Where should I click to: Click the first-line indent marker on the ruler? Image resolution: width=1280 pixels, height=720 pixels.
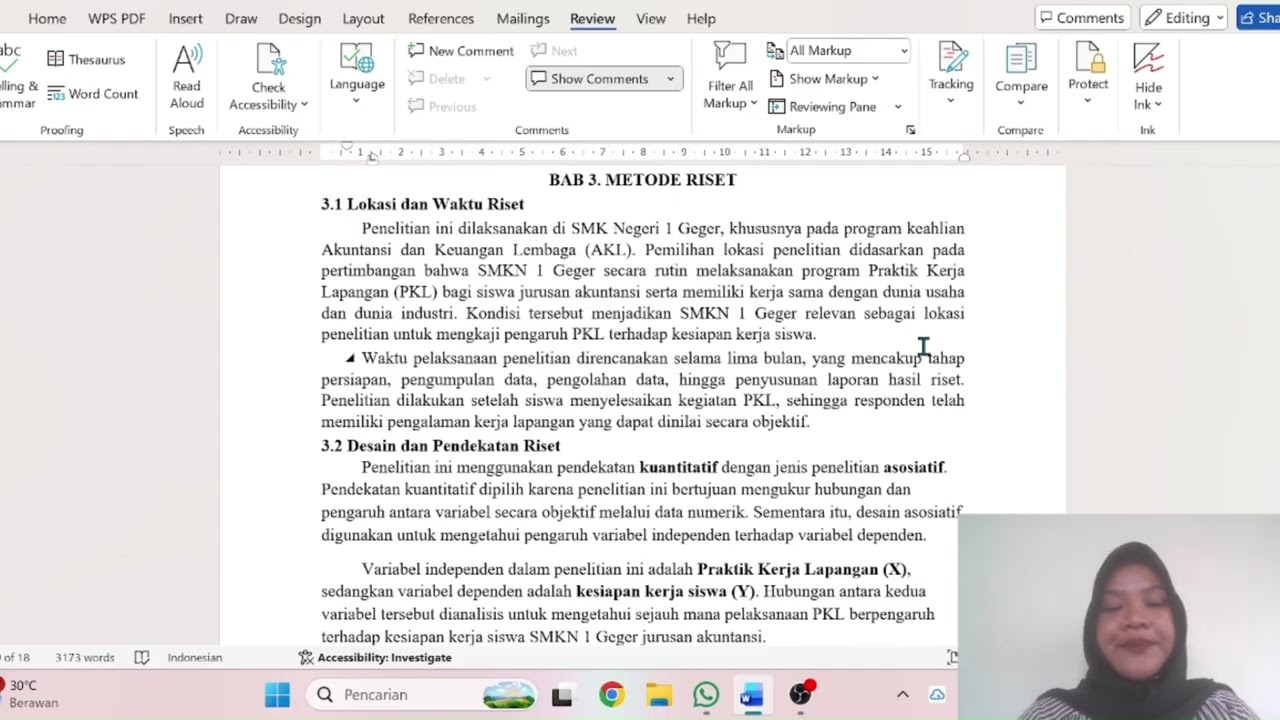pos(347,148)
